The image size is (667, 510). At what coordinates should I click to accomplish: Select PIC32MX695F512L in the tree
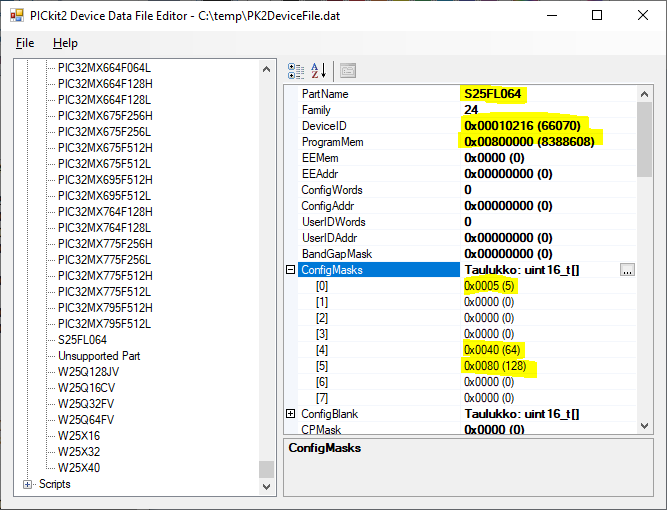pyautogui.click(x=105, y=196)
